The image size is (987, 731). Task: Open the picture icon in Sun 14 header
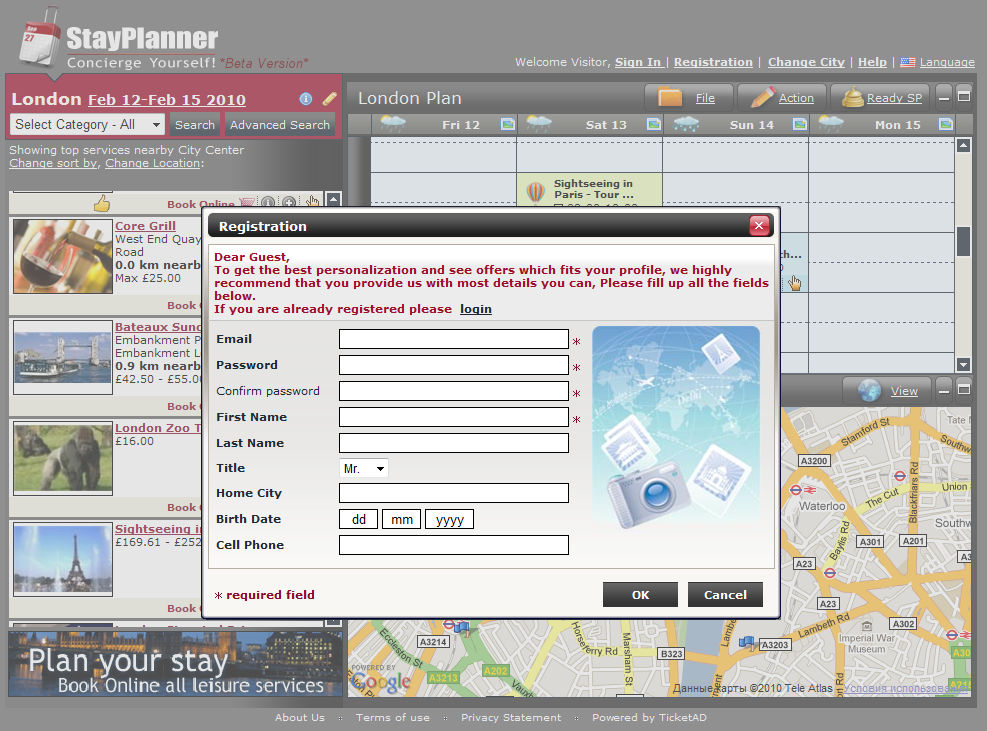(x=800, y=124)
